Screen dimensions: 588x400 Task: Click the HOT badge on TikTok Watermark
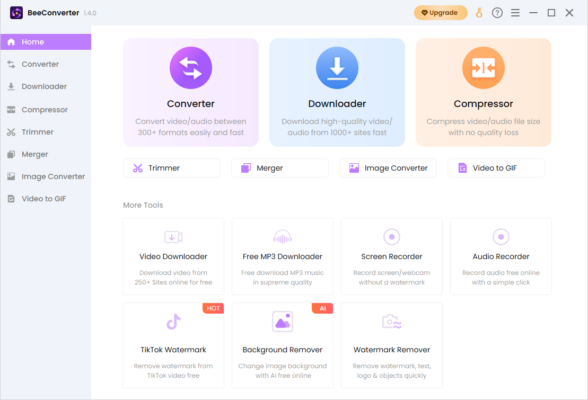pyautogui.click(x=213, y=308)
